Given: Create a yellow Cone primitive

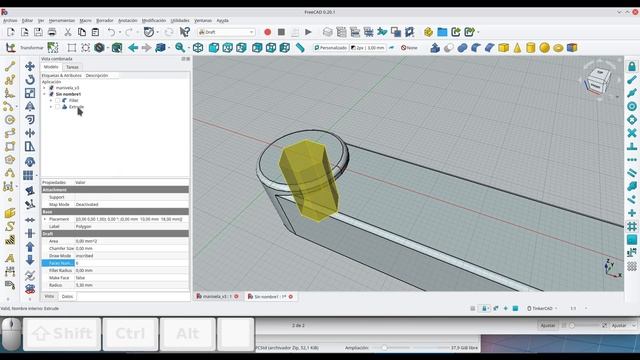Looking at the screenshot, I should coord(517,48).
